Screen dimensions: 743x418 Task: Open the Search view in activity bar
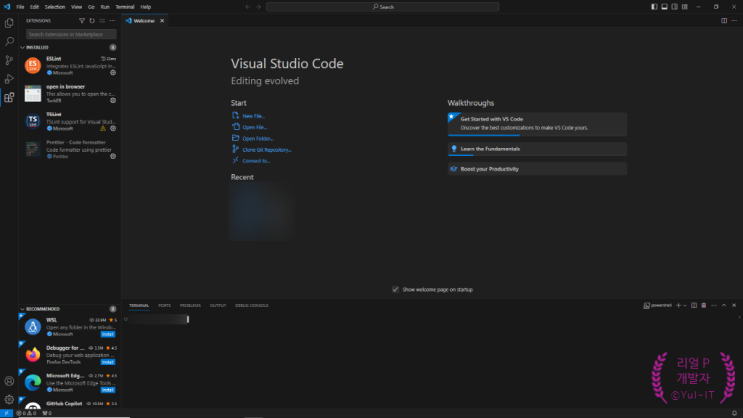click(x=9, y=42)
